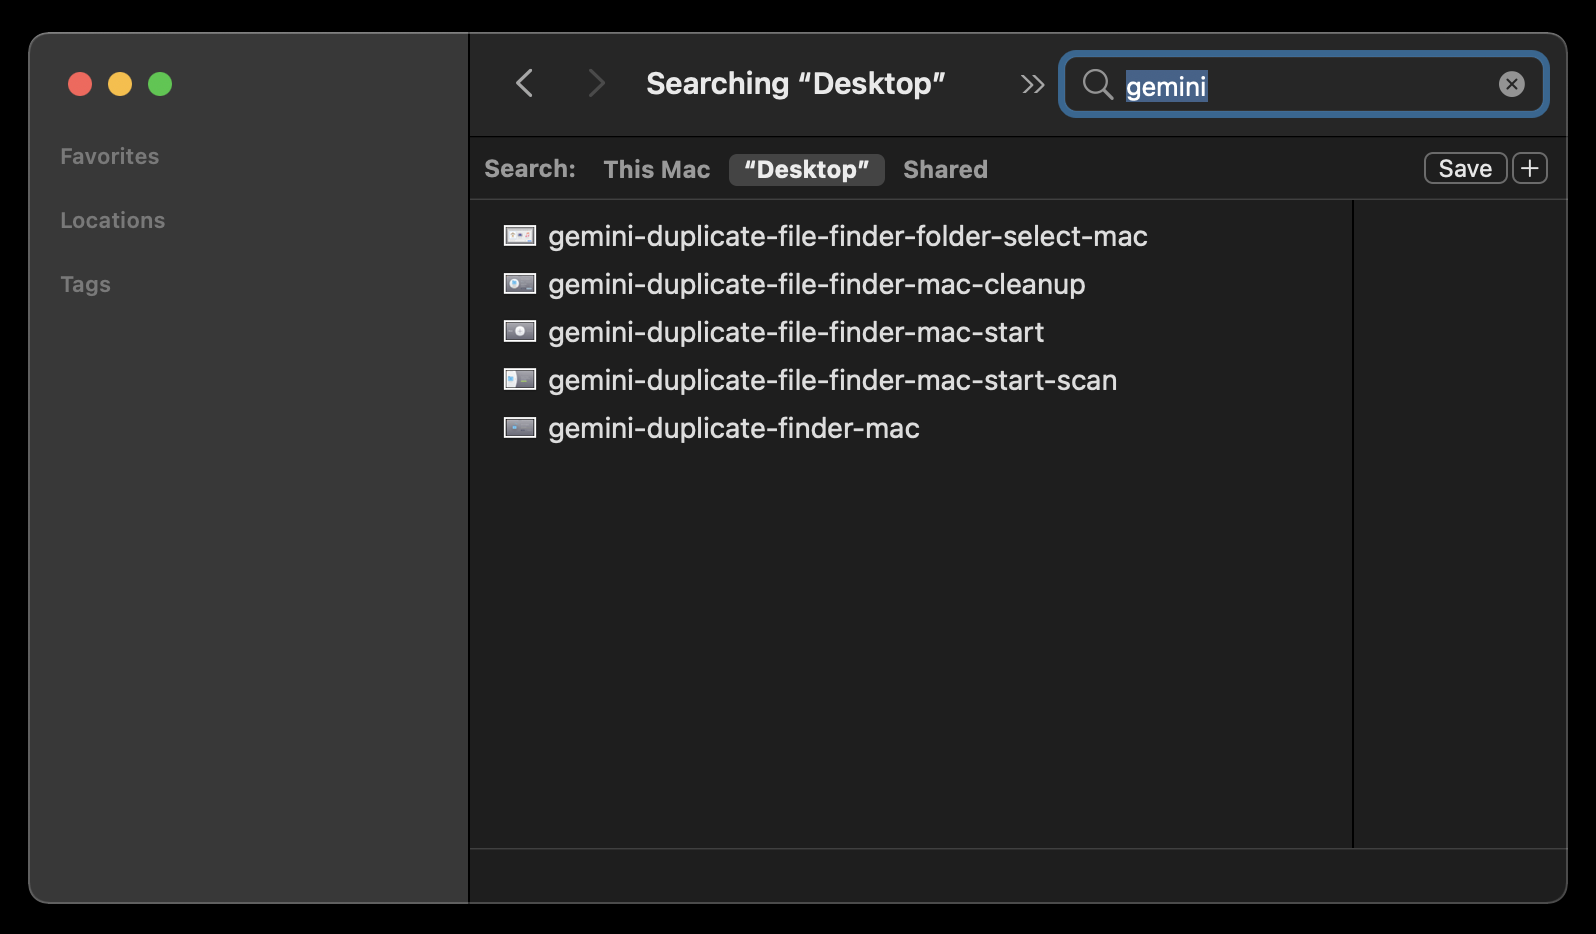This screenshot has width=1596, height=934.
Task: Click into the gemini search field
Action: (x=1303, y=84)
